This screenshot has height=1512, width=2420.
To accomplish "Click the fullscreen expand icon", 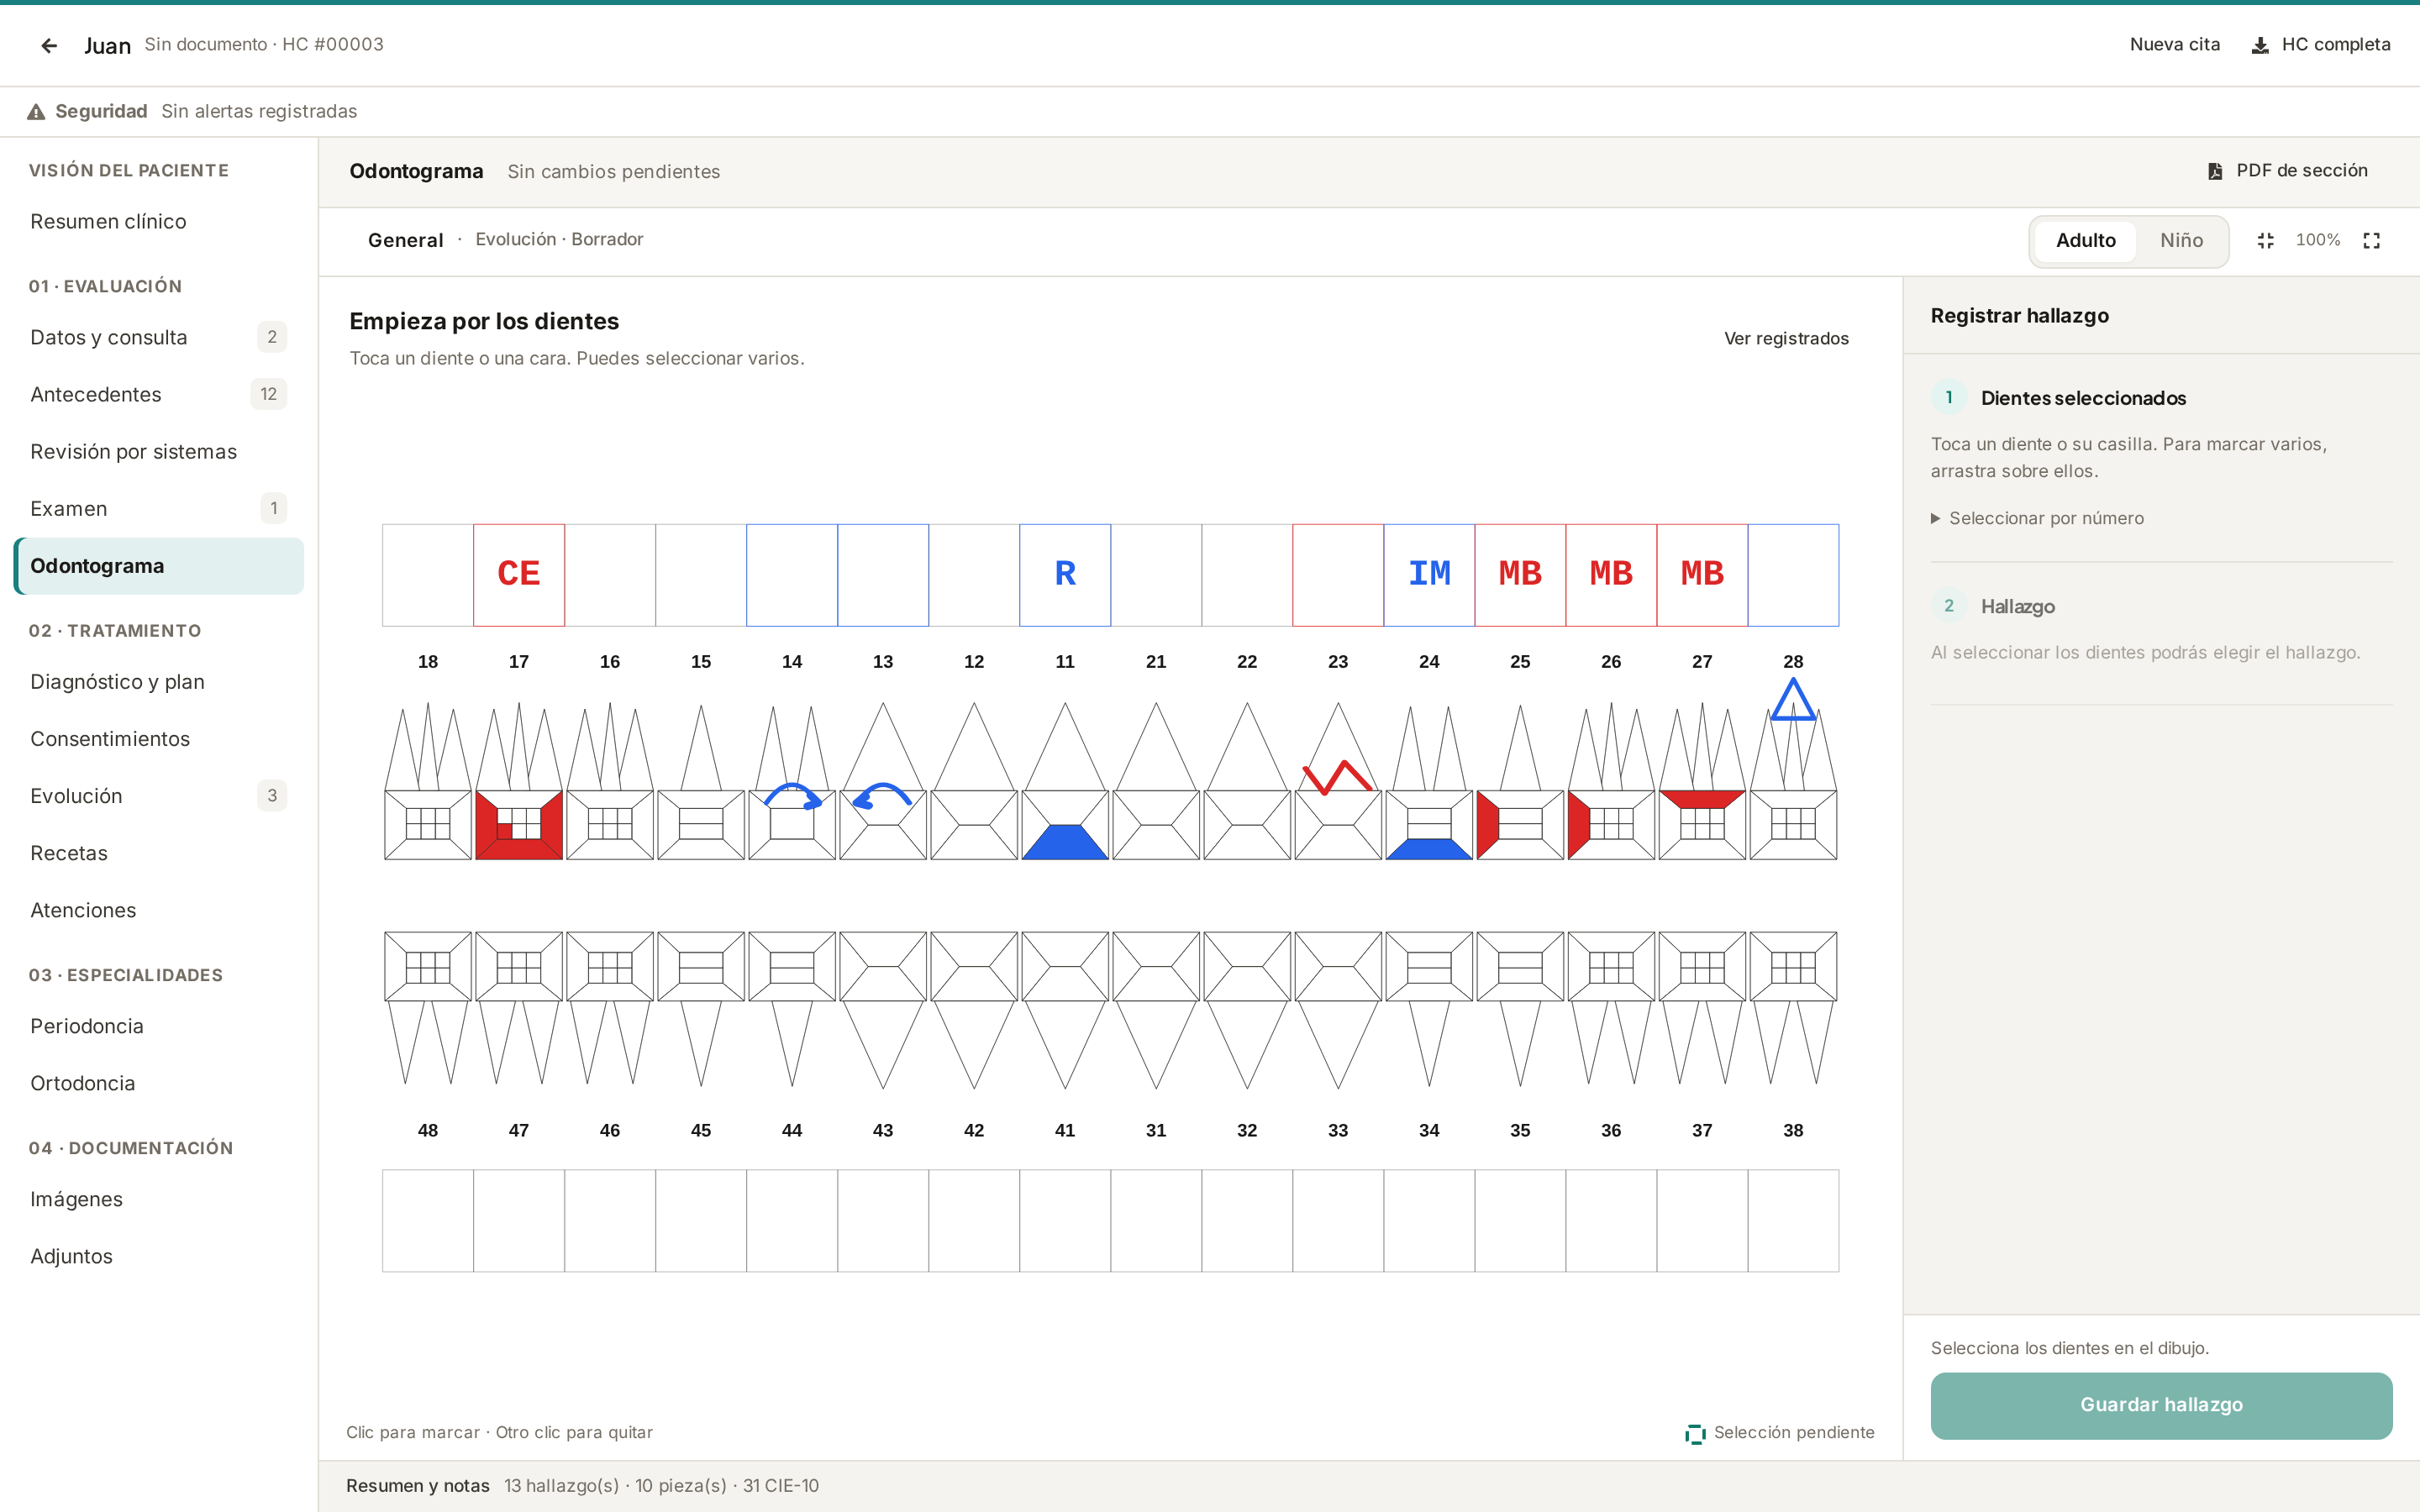I will pos(2372,241).
